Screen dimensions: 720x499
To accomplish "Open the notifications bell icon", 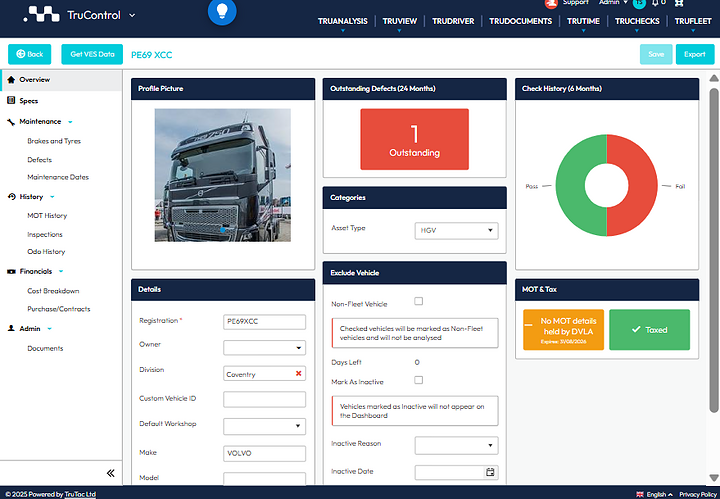I will (655, 3).
